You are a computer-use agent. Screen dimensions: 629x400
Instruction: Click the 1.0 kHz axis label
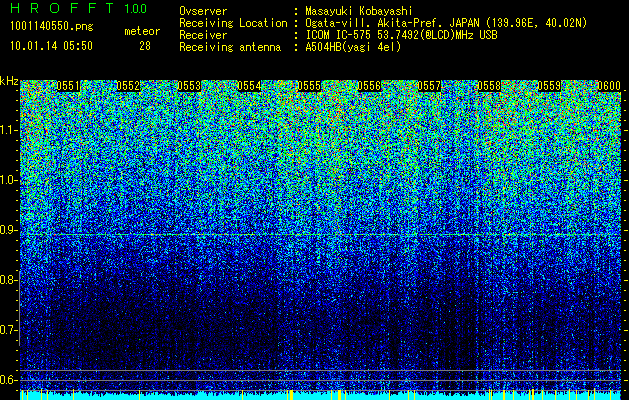[x=8, y=180]
